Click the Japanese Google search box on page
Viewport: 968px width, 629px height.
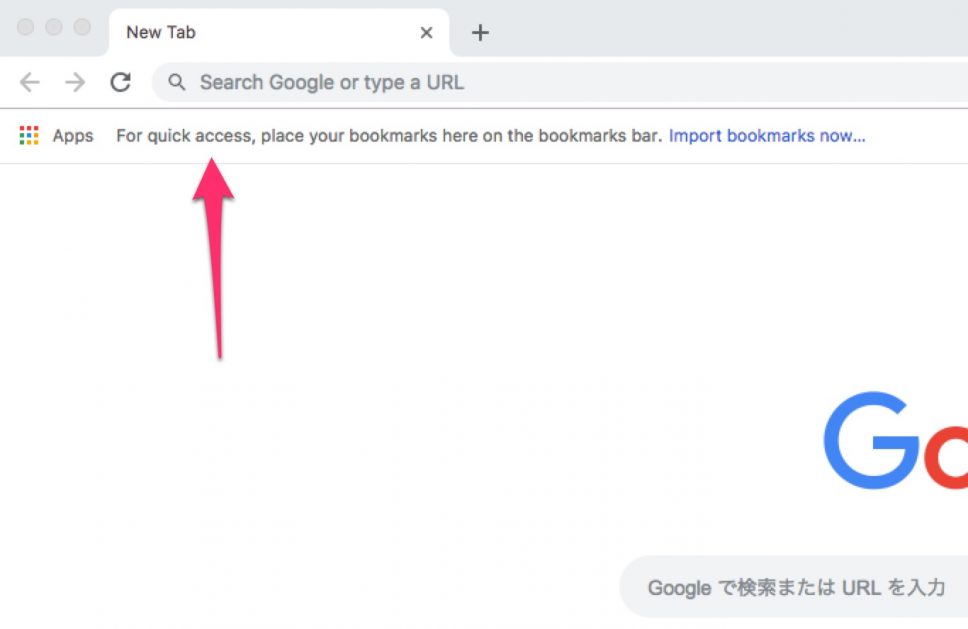[793, 586]
